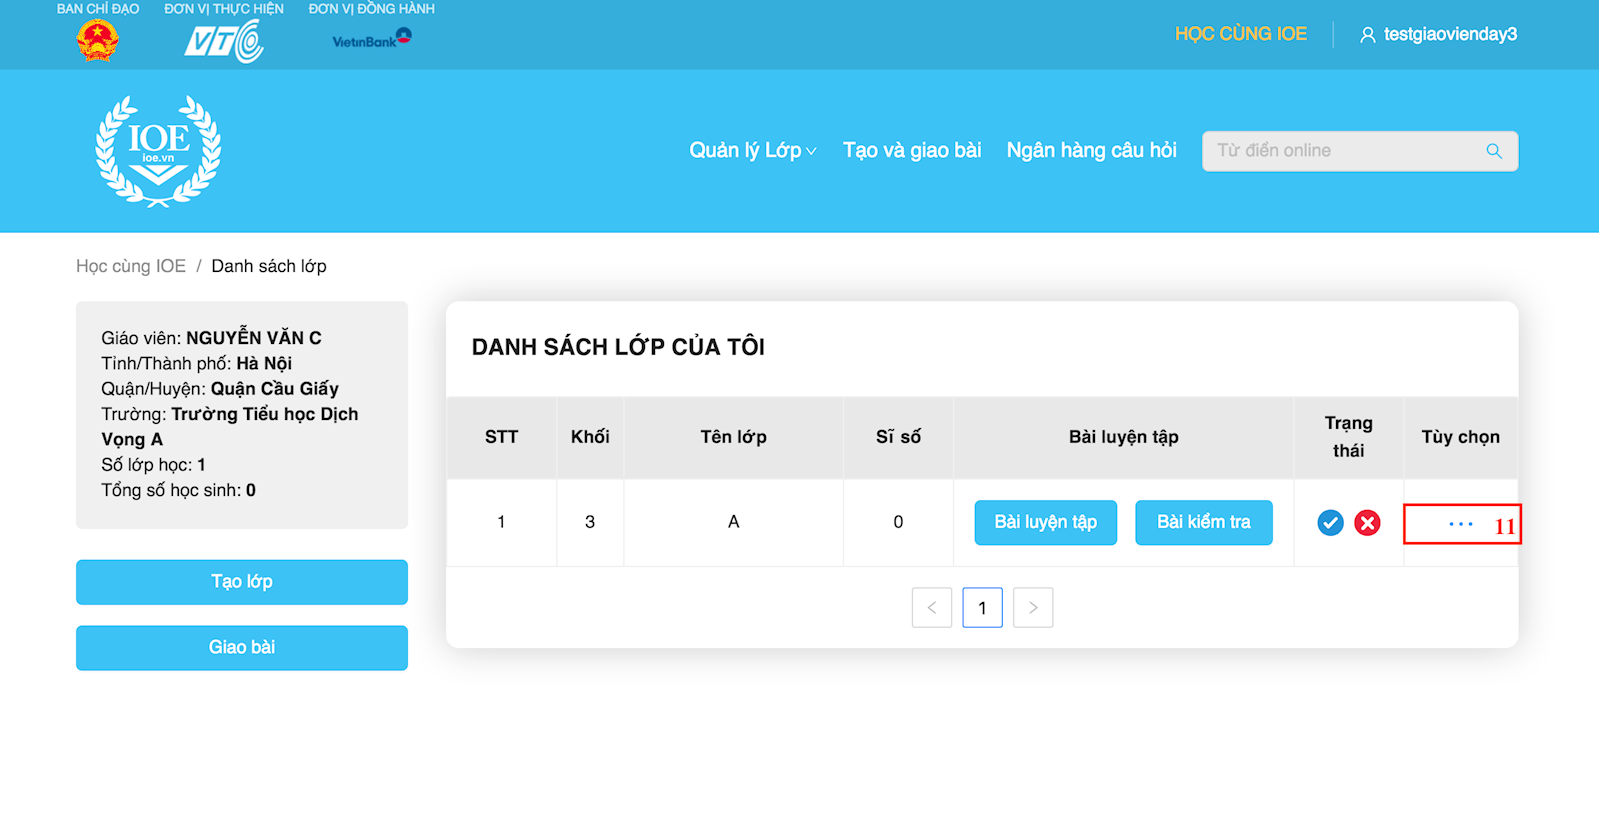Image resolution: width=1599 pixels, height=824 pixels.
Task: Click the Giao bài button
Action: (242, 648)
